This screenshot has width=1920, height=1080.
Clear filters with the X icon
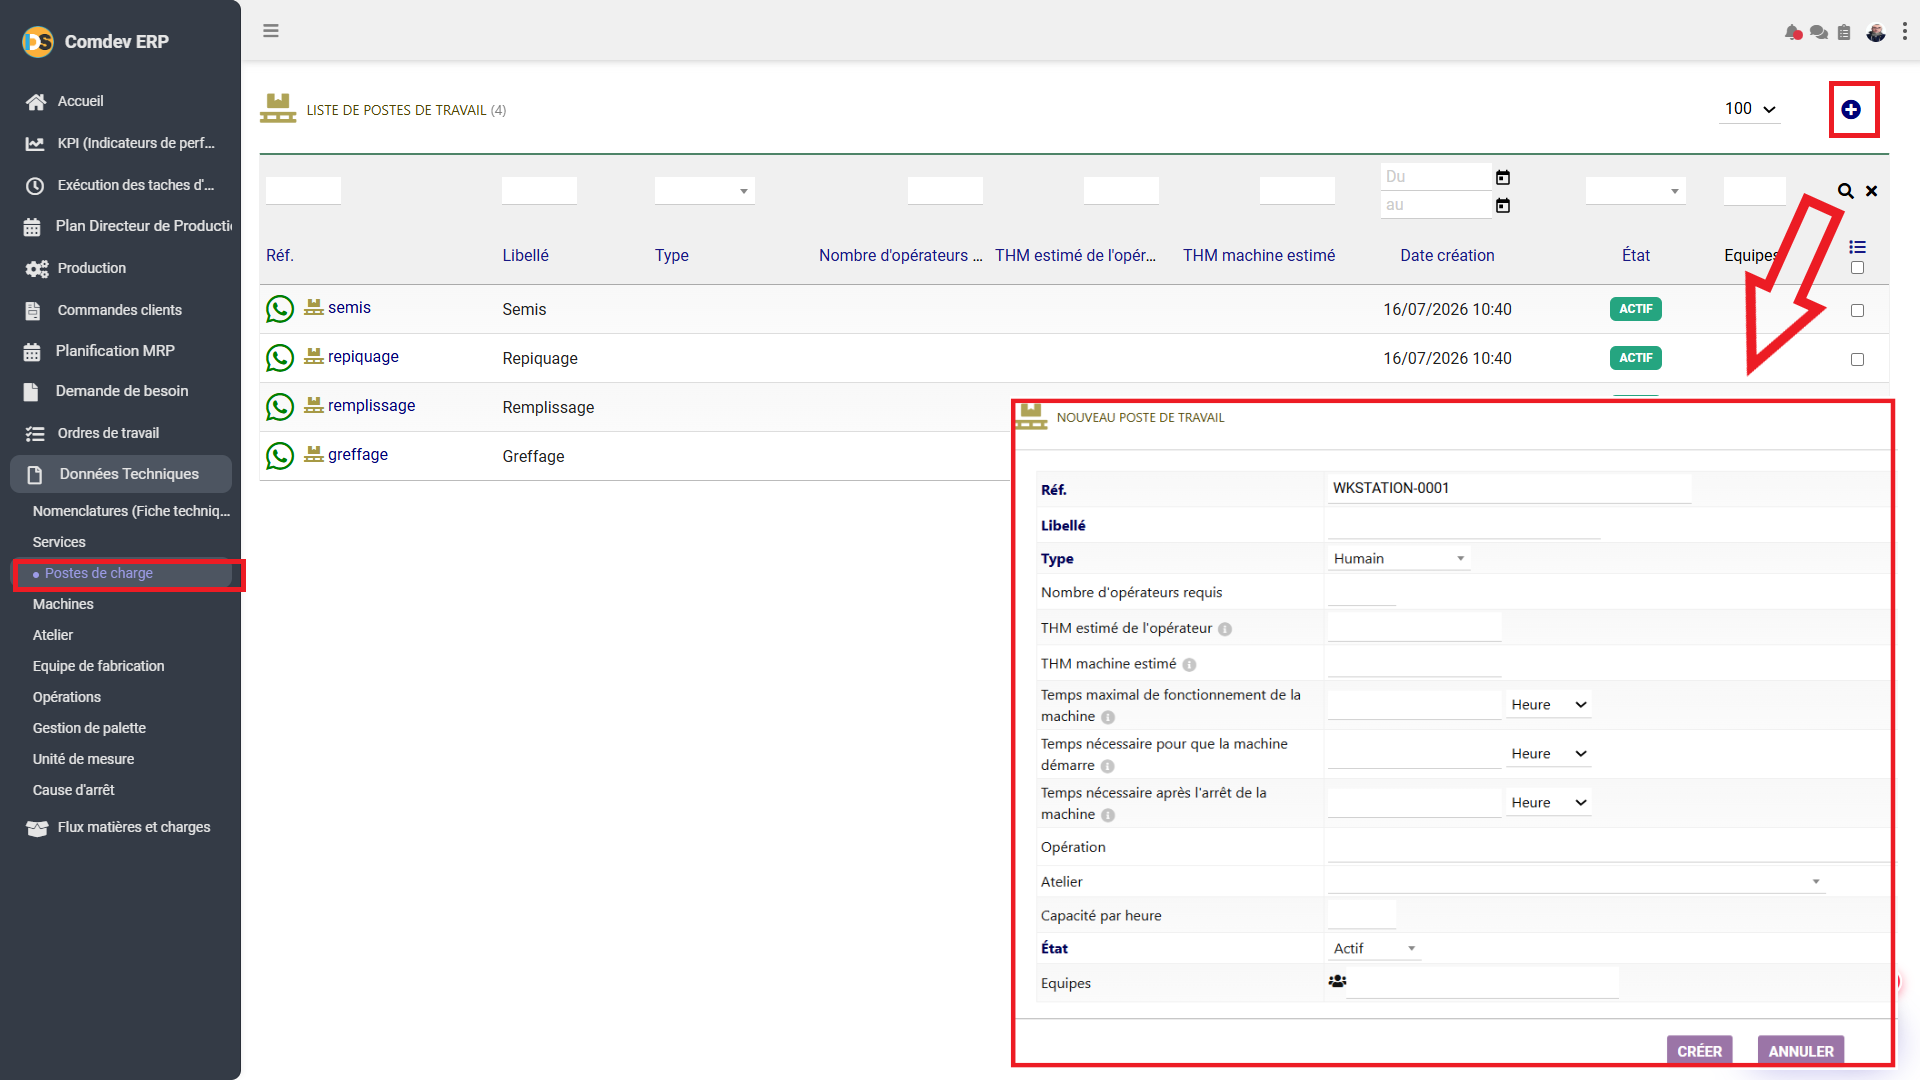[x=1872, y=191]
